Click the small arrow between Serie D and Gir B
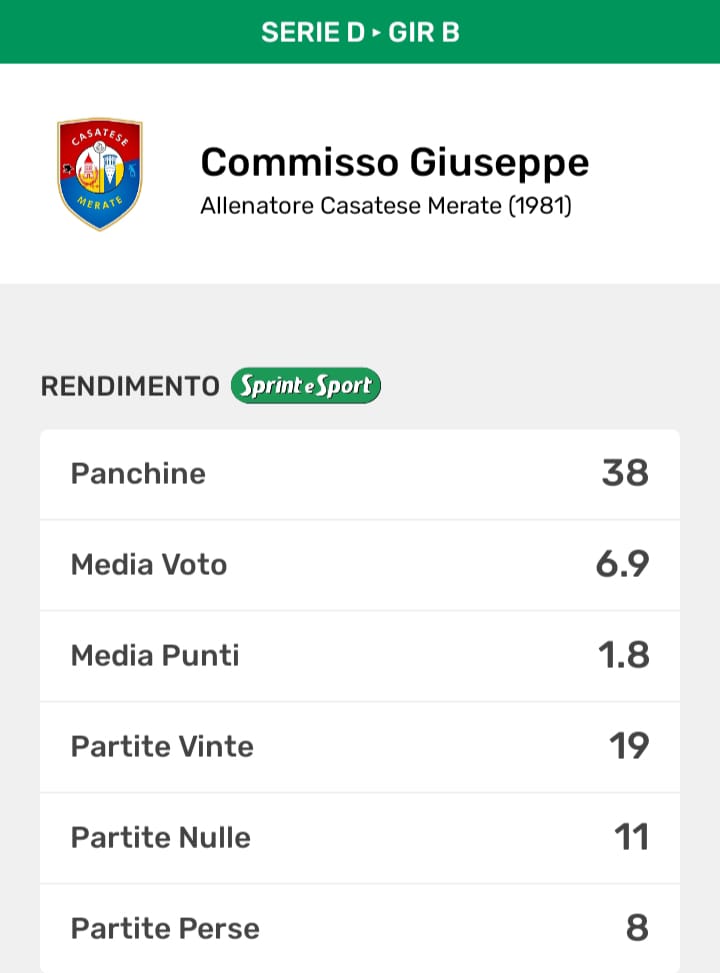Screen dimensions: 720x973 point(377,32)
